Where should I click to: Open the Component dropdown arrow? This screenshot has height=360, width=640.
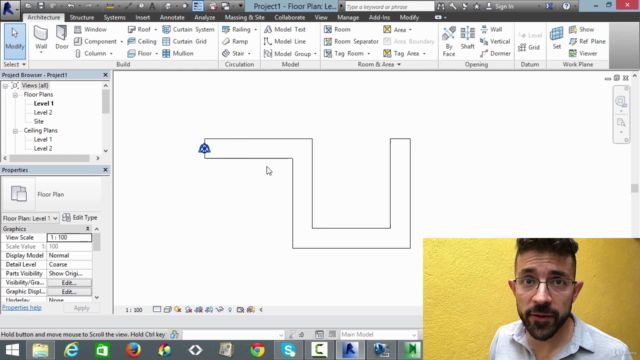click(x=121, y=42)
